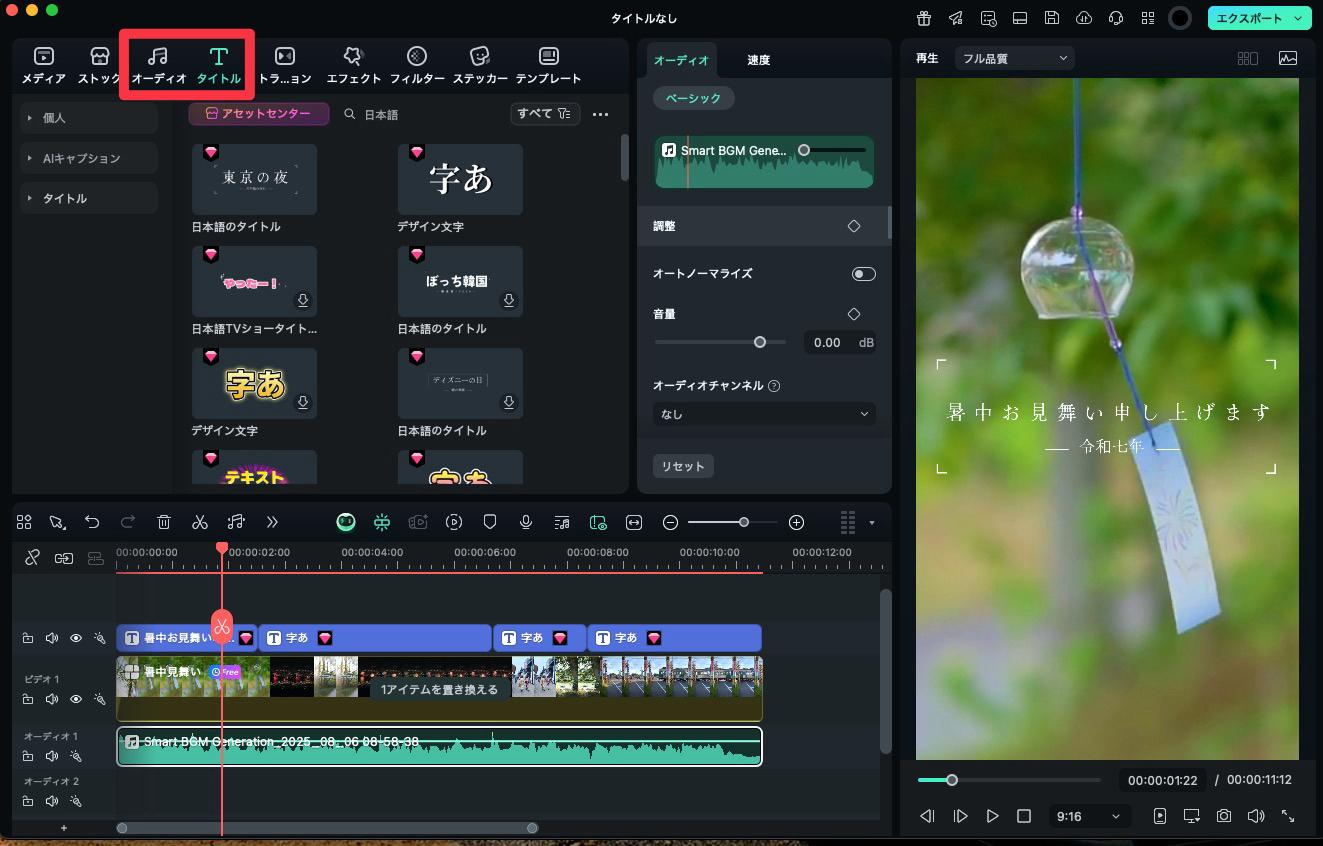Toggle the link clips icon left of the timeline ruler
1323x846 pixels.
(32, 558)
